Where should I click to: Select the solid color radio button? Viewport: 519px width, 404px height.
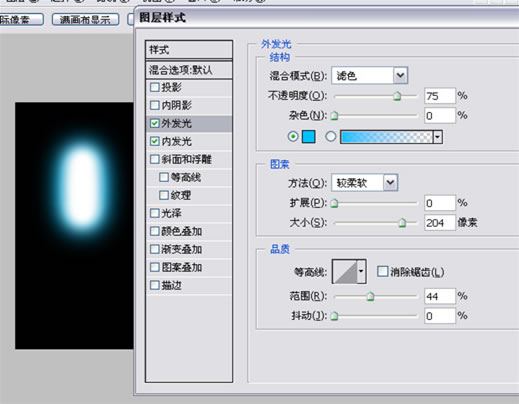[x=293, y=136]
